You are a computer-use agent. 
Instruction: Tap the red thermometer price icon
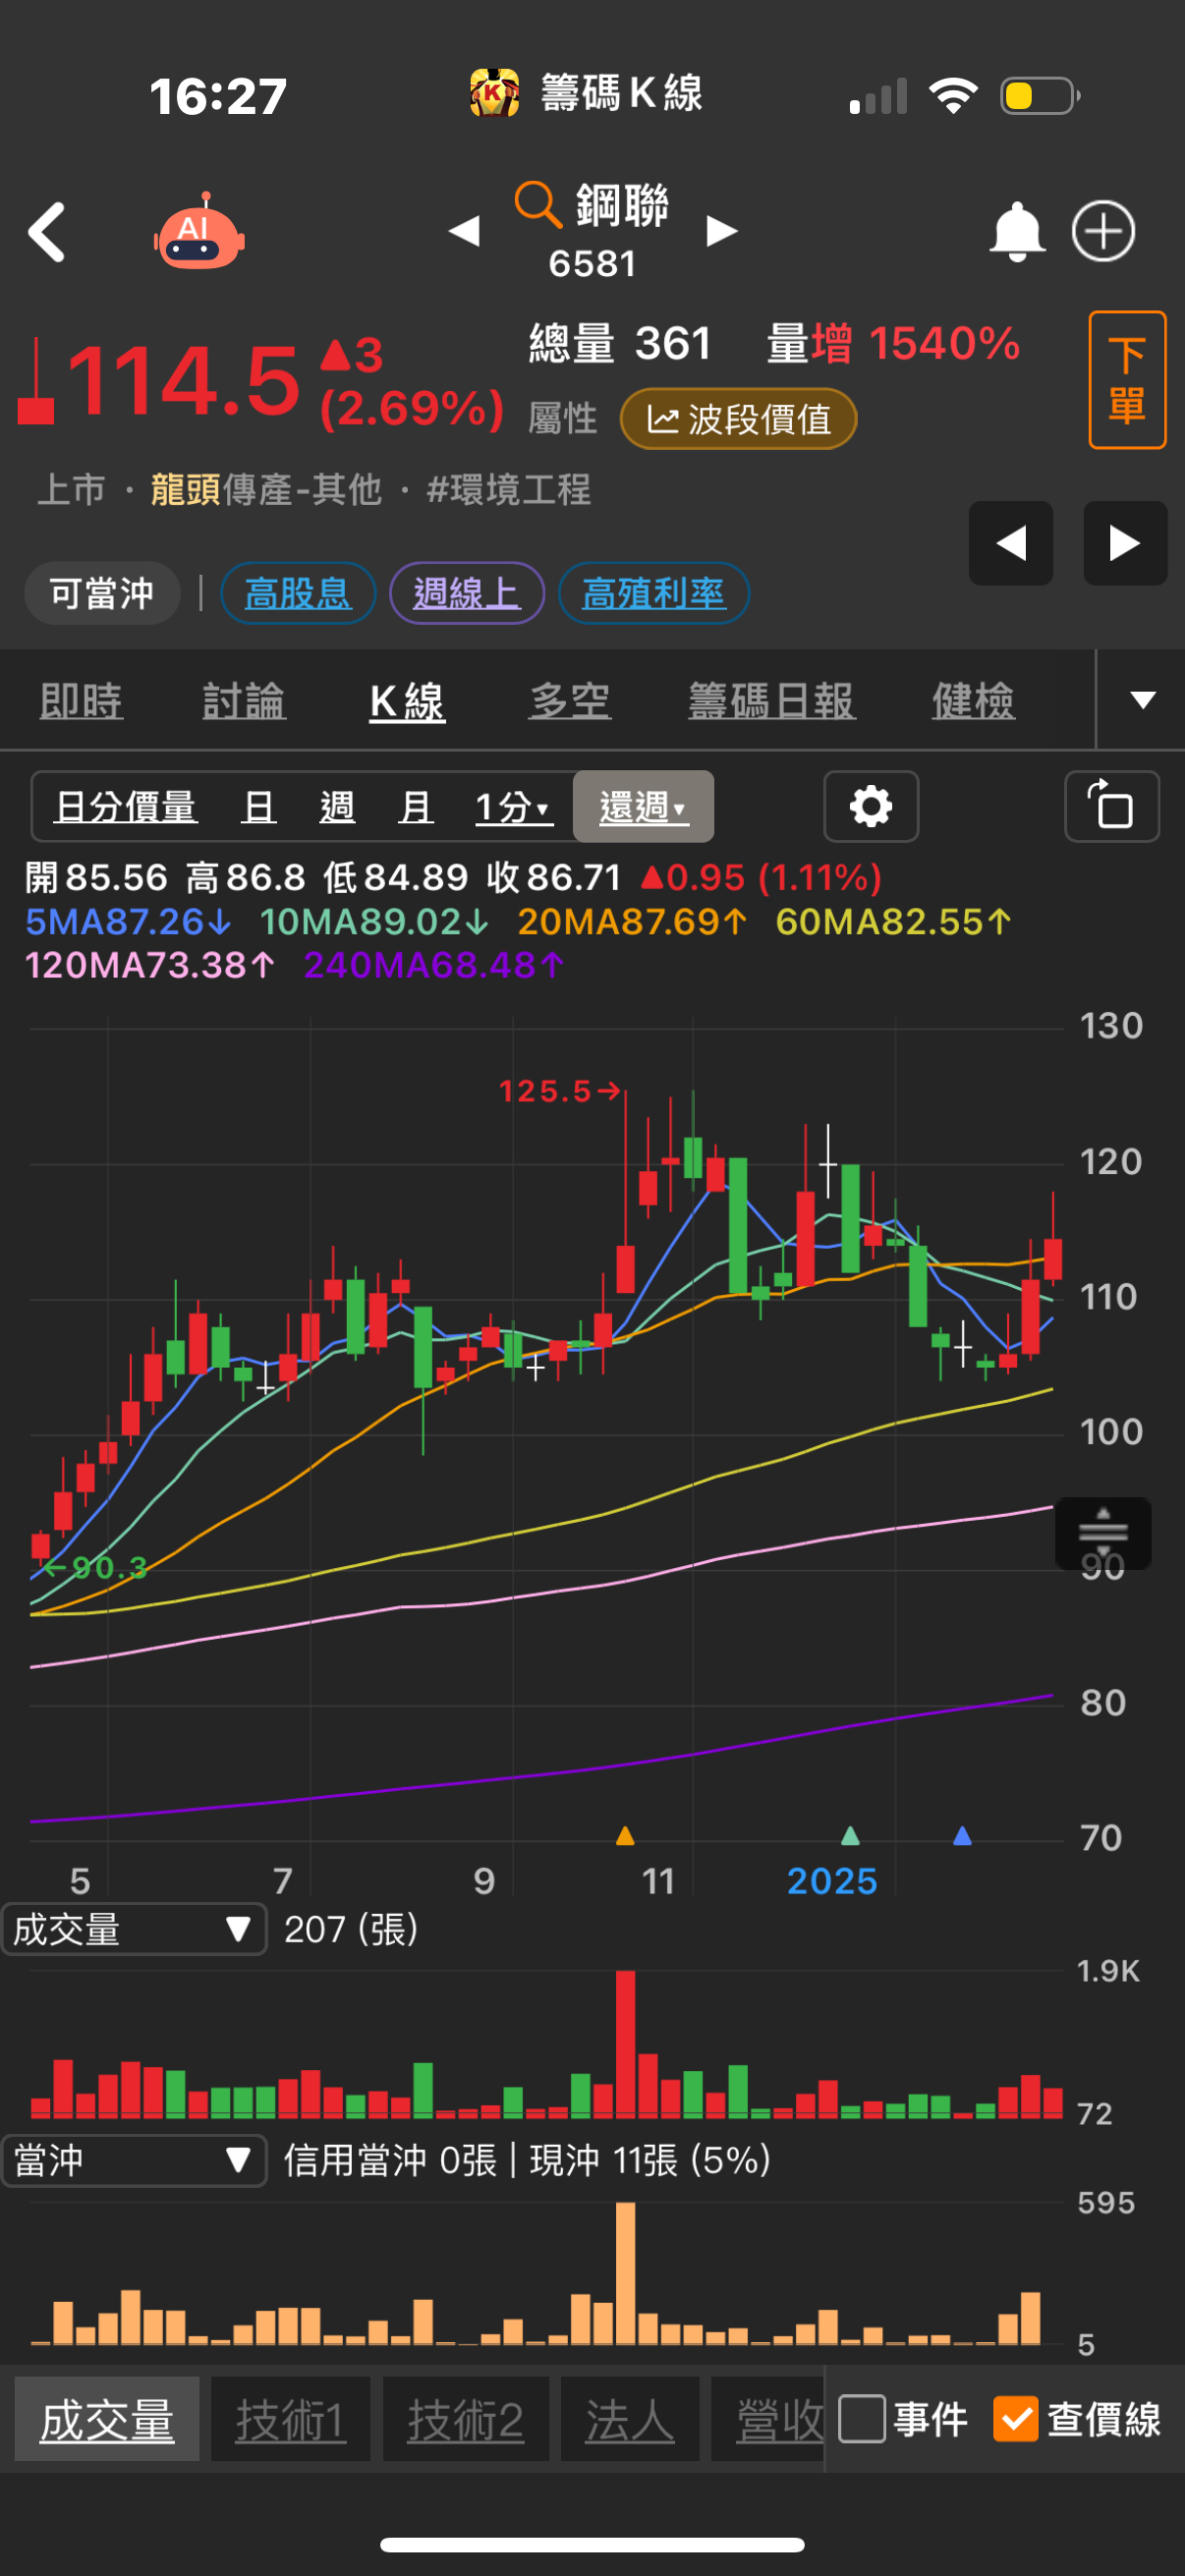[x=36, y=381]
